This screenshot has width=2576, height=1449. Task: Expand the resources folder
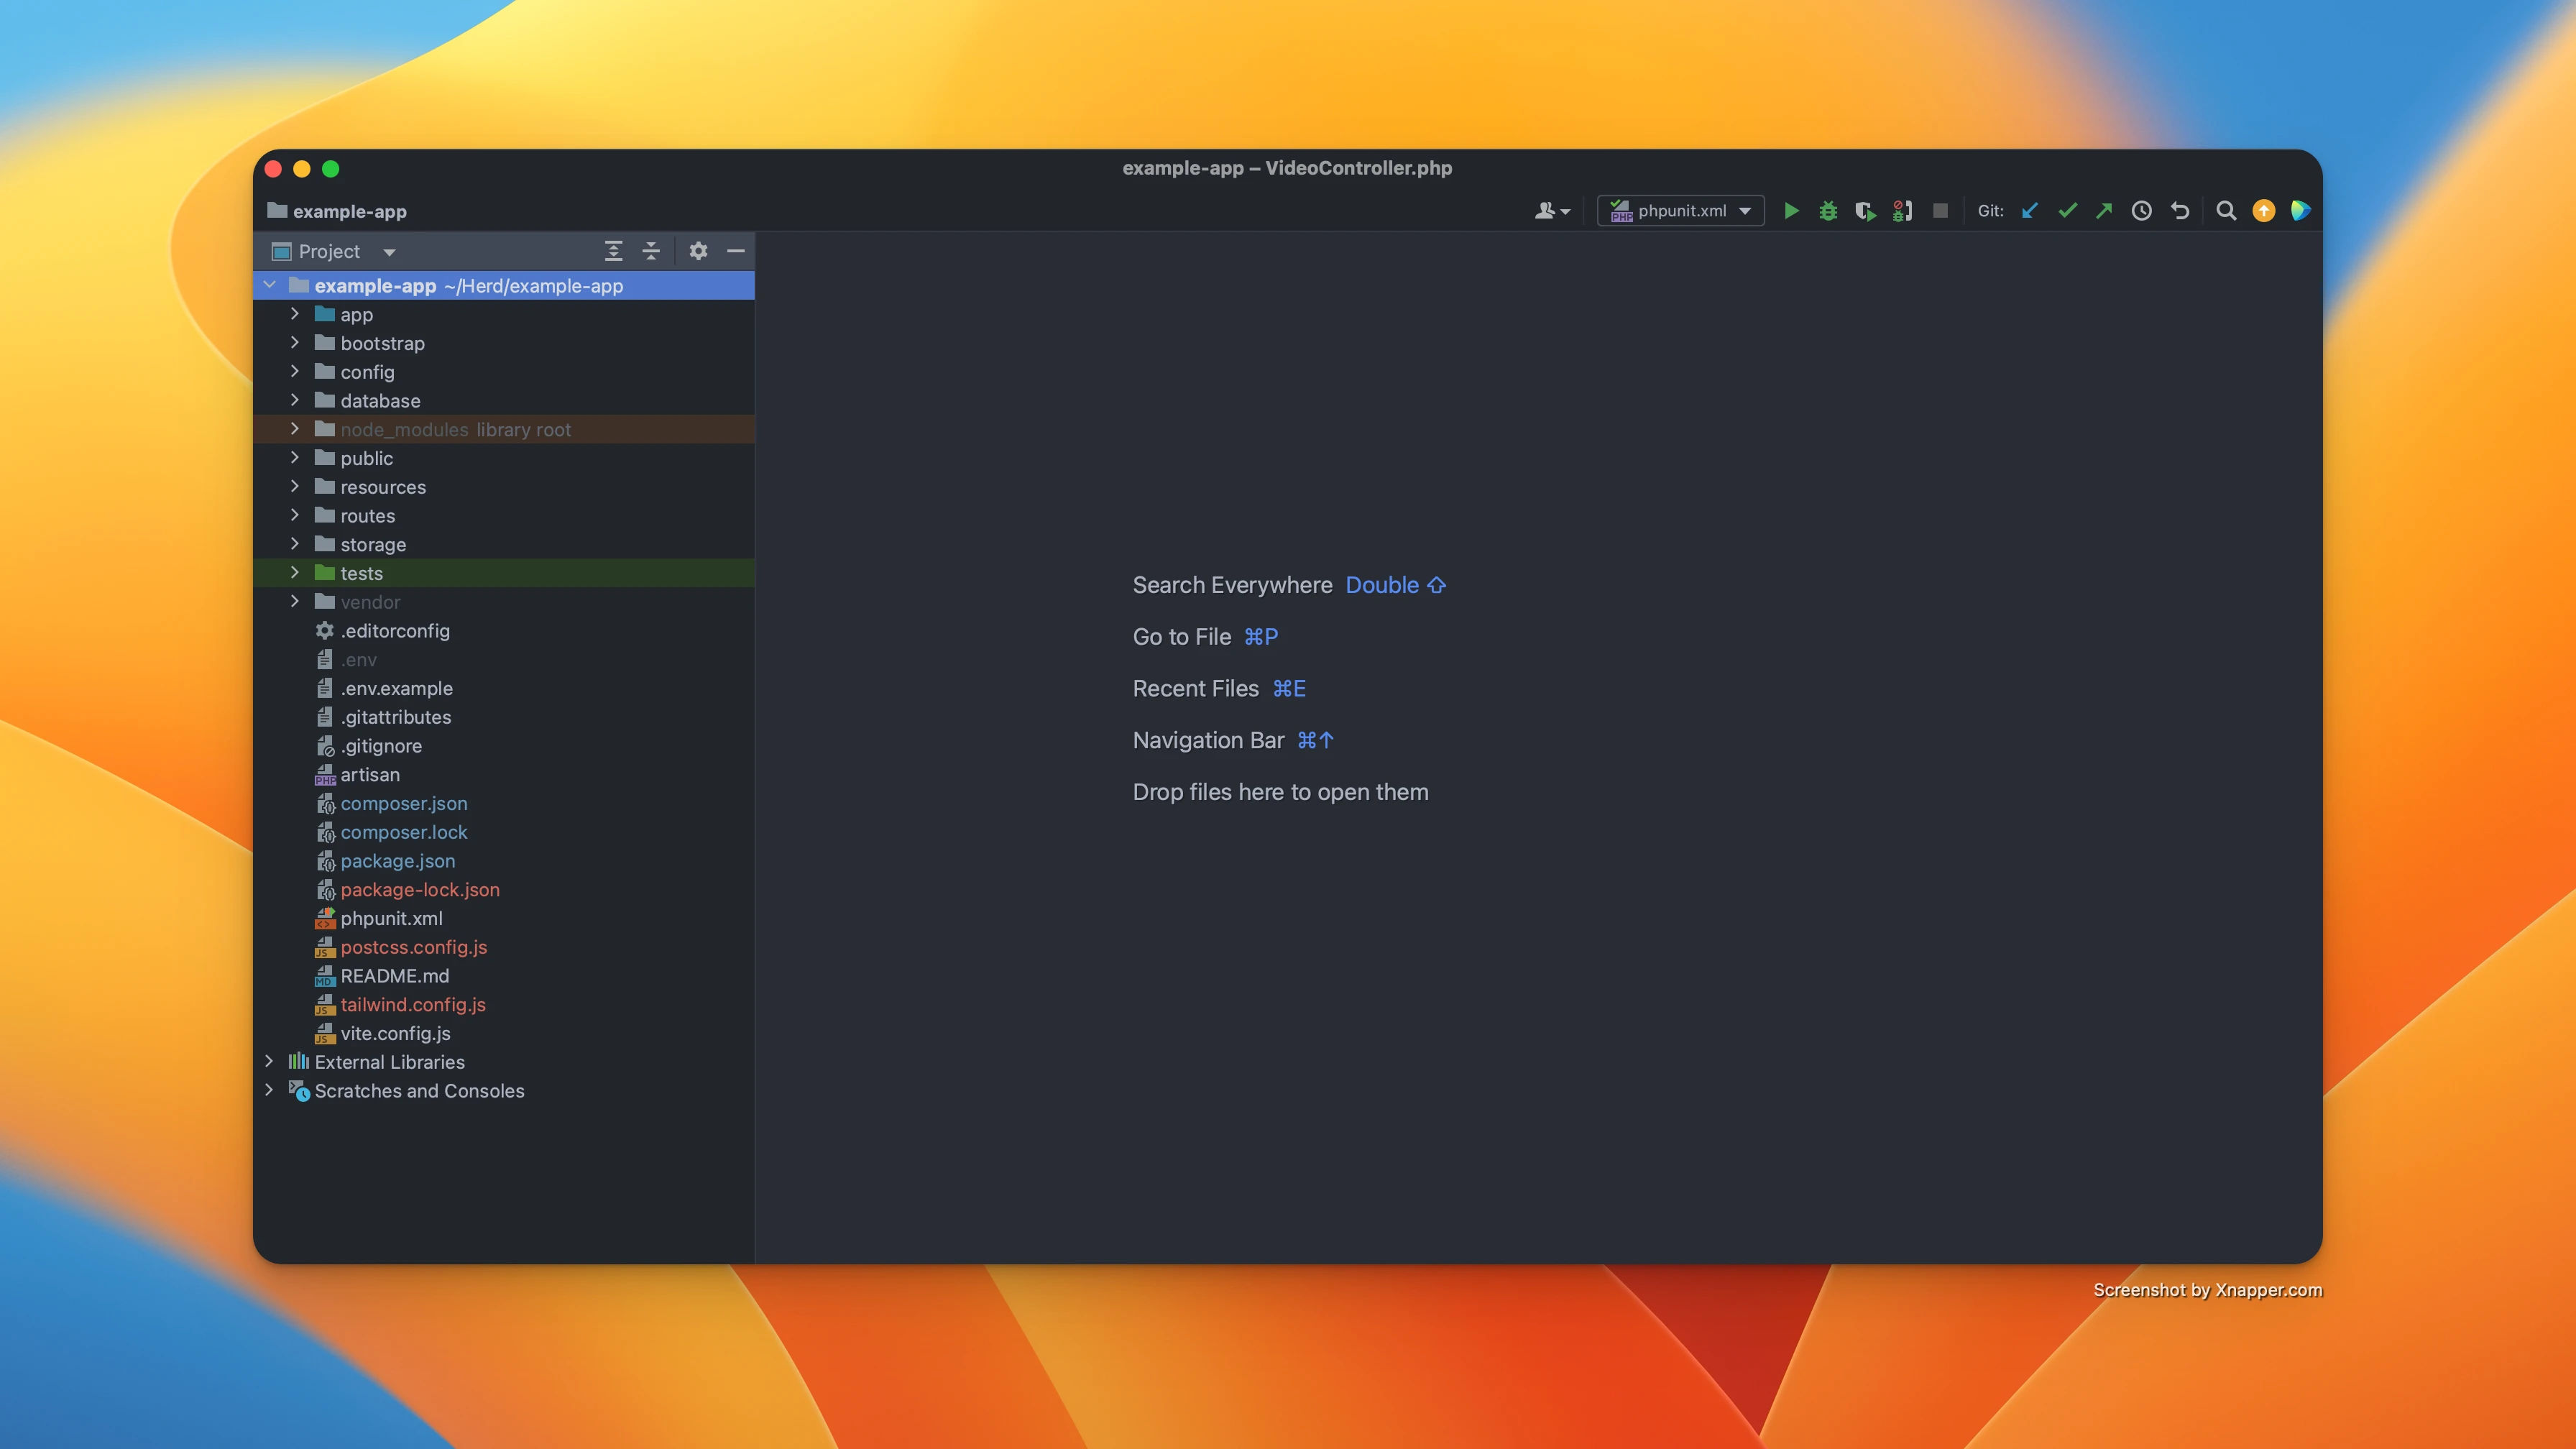click(294, 486)
